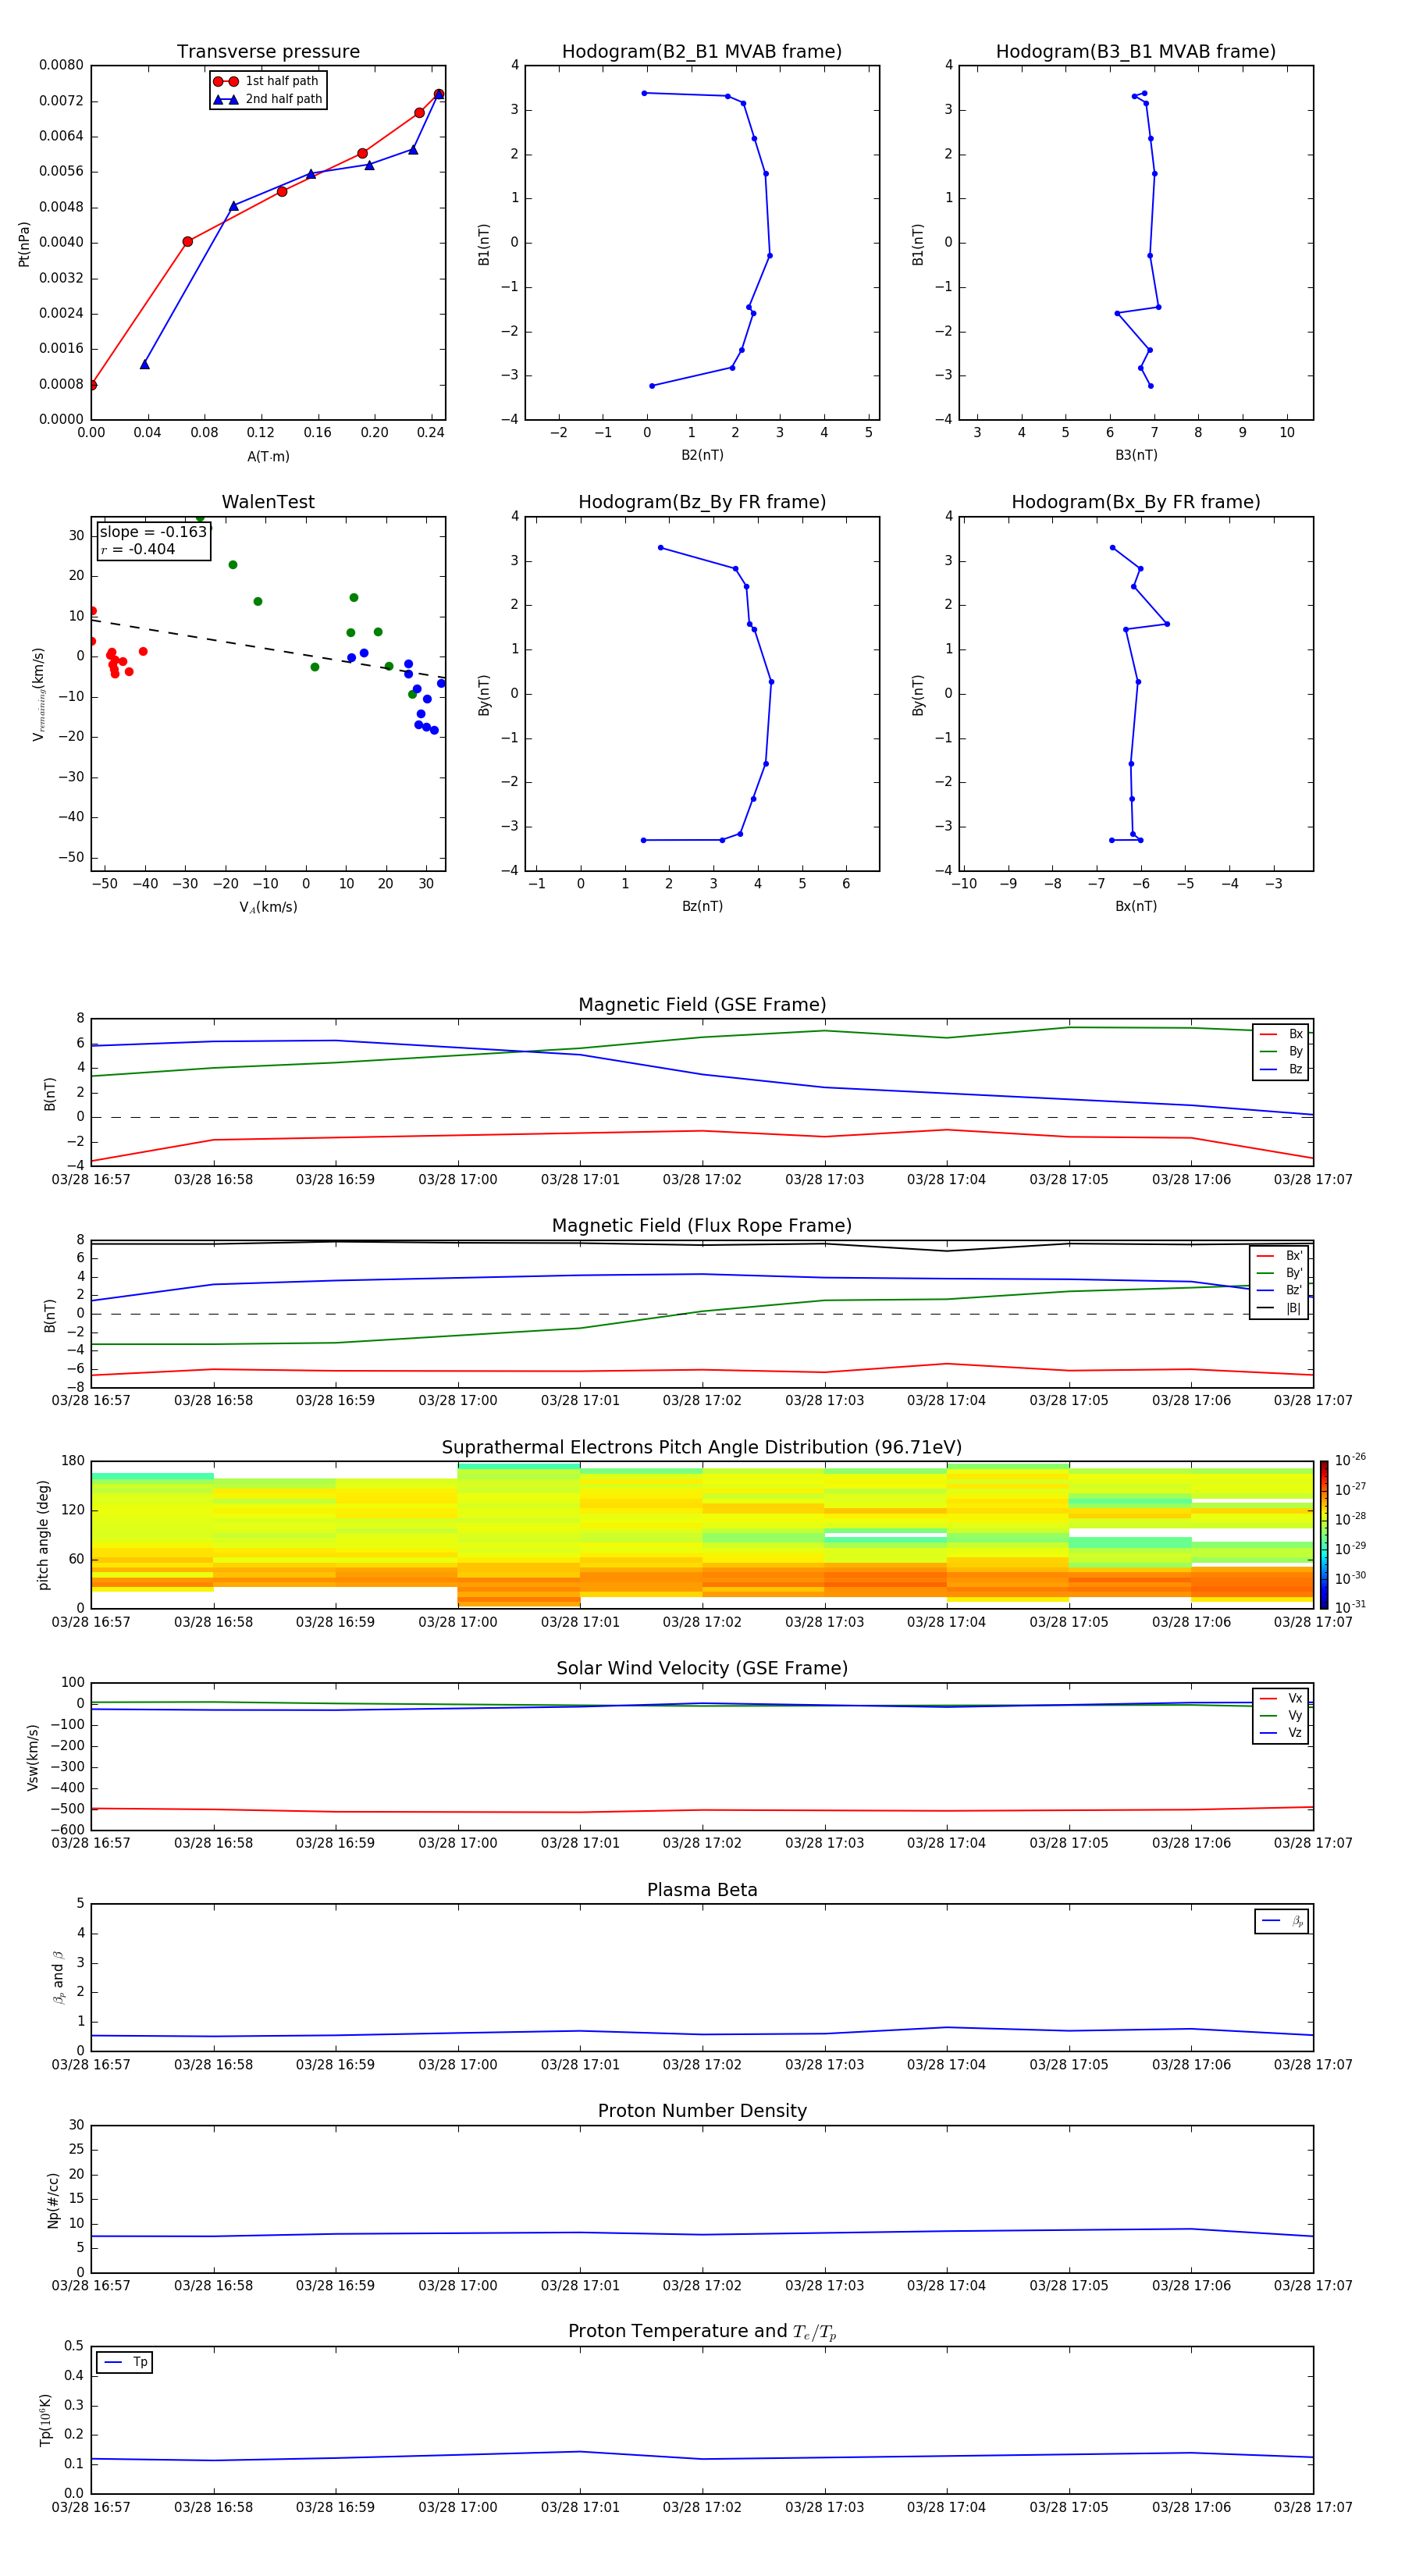Click |B| entry in Flux Rope legend
The image size is (1405, 2576).
click(1280, 1308)
